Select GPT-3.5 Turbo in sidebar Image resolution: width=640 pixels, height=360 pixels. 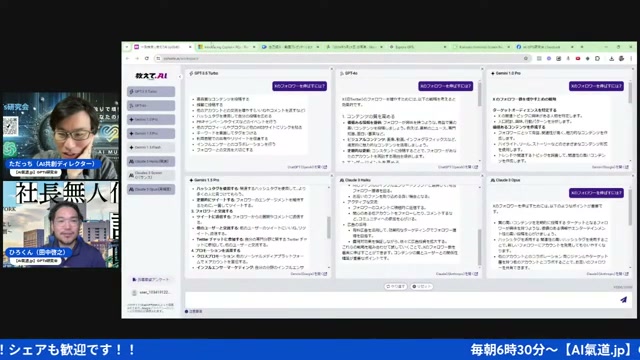pyautogui.click(x=151, y=91)
